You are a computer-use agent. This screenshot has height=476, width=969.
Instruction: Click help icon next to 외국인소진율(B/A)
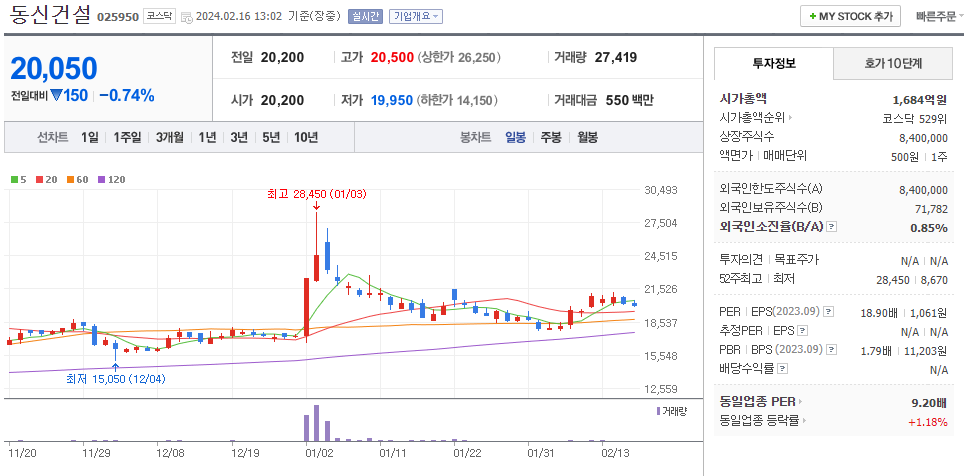832,227
